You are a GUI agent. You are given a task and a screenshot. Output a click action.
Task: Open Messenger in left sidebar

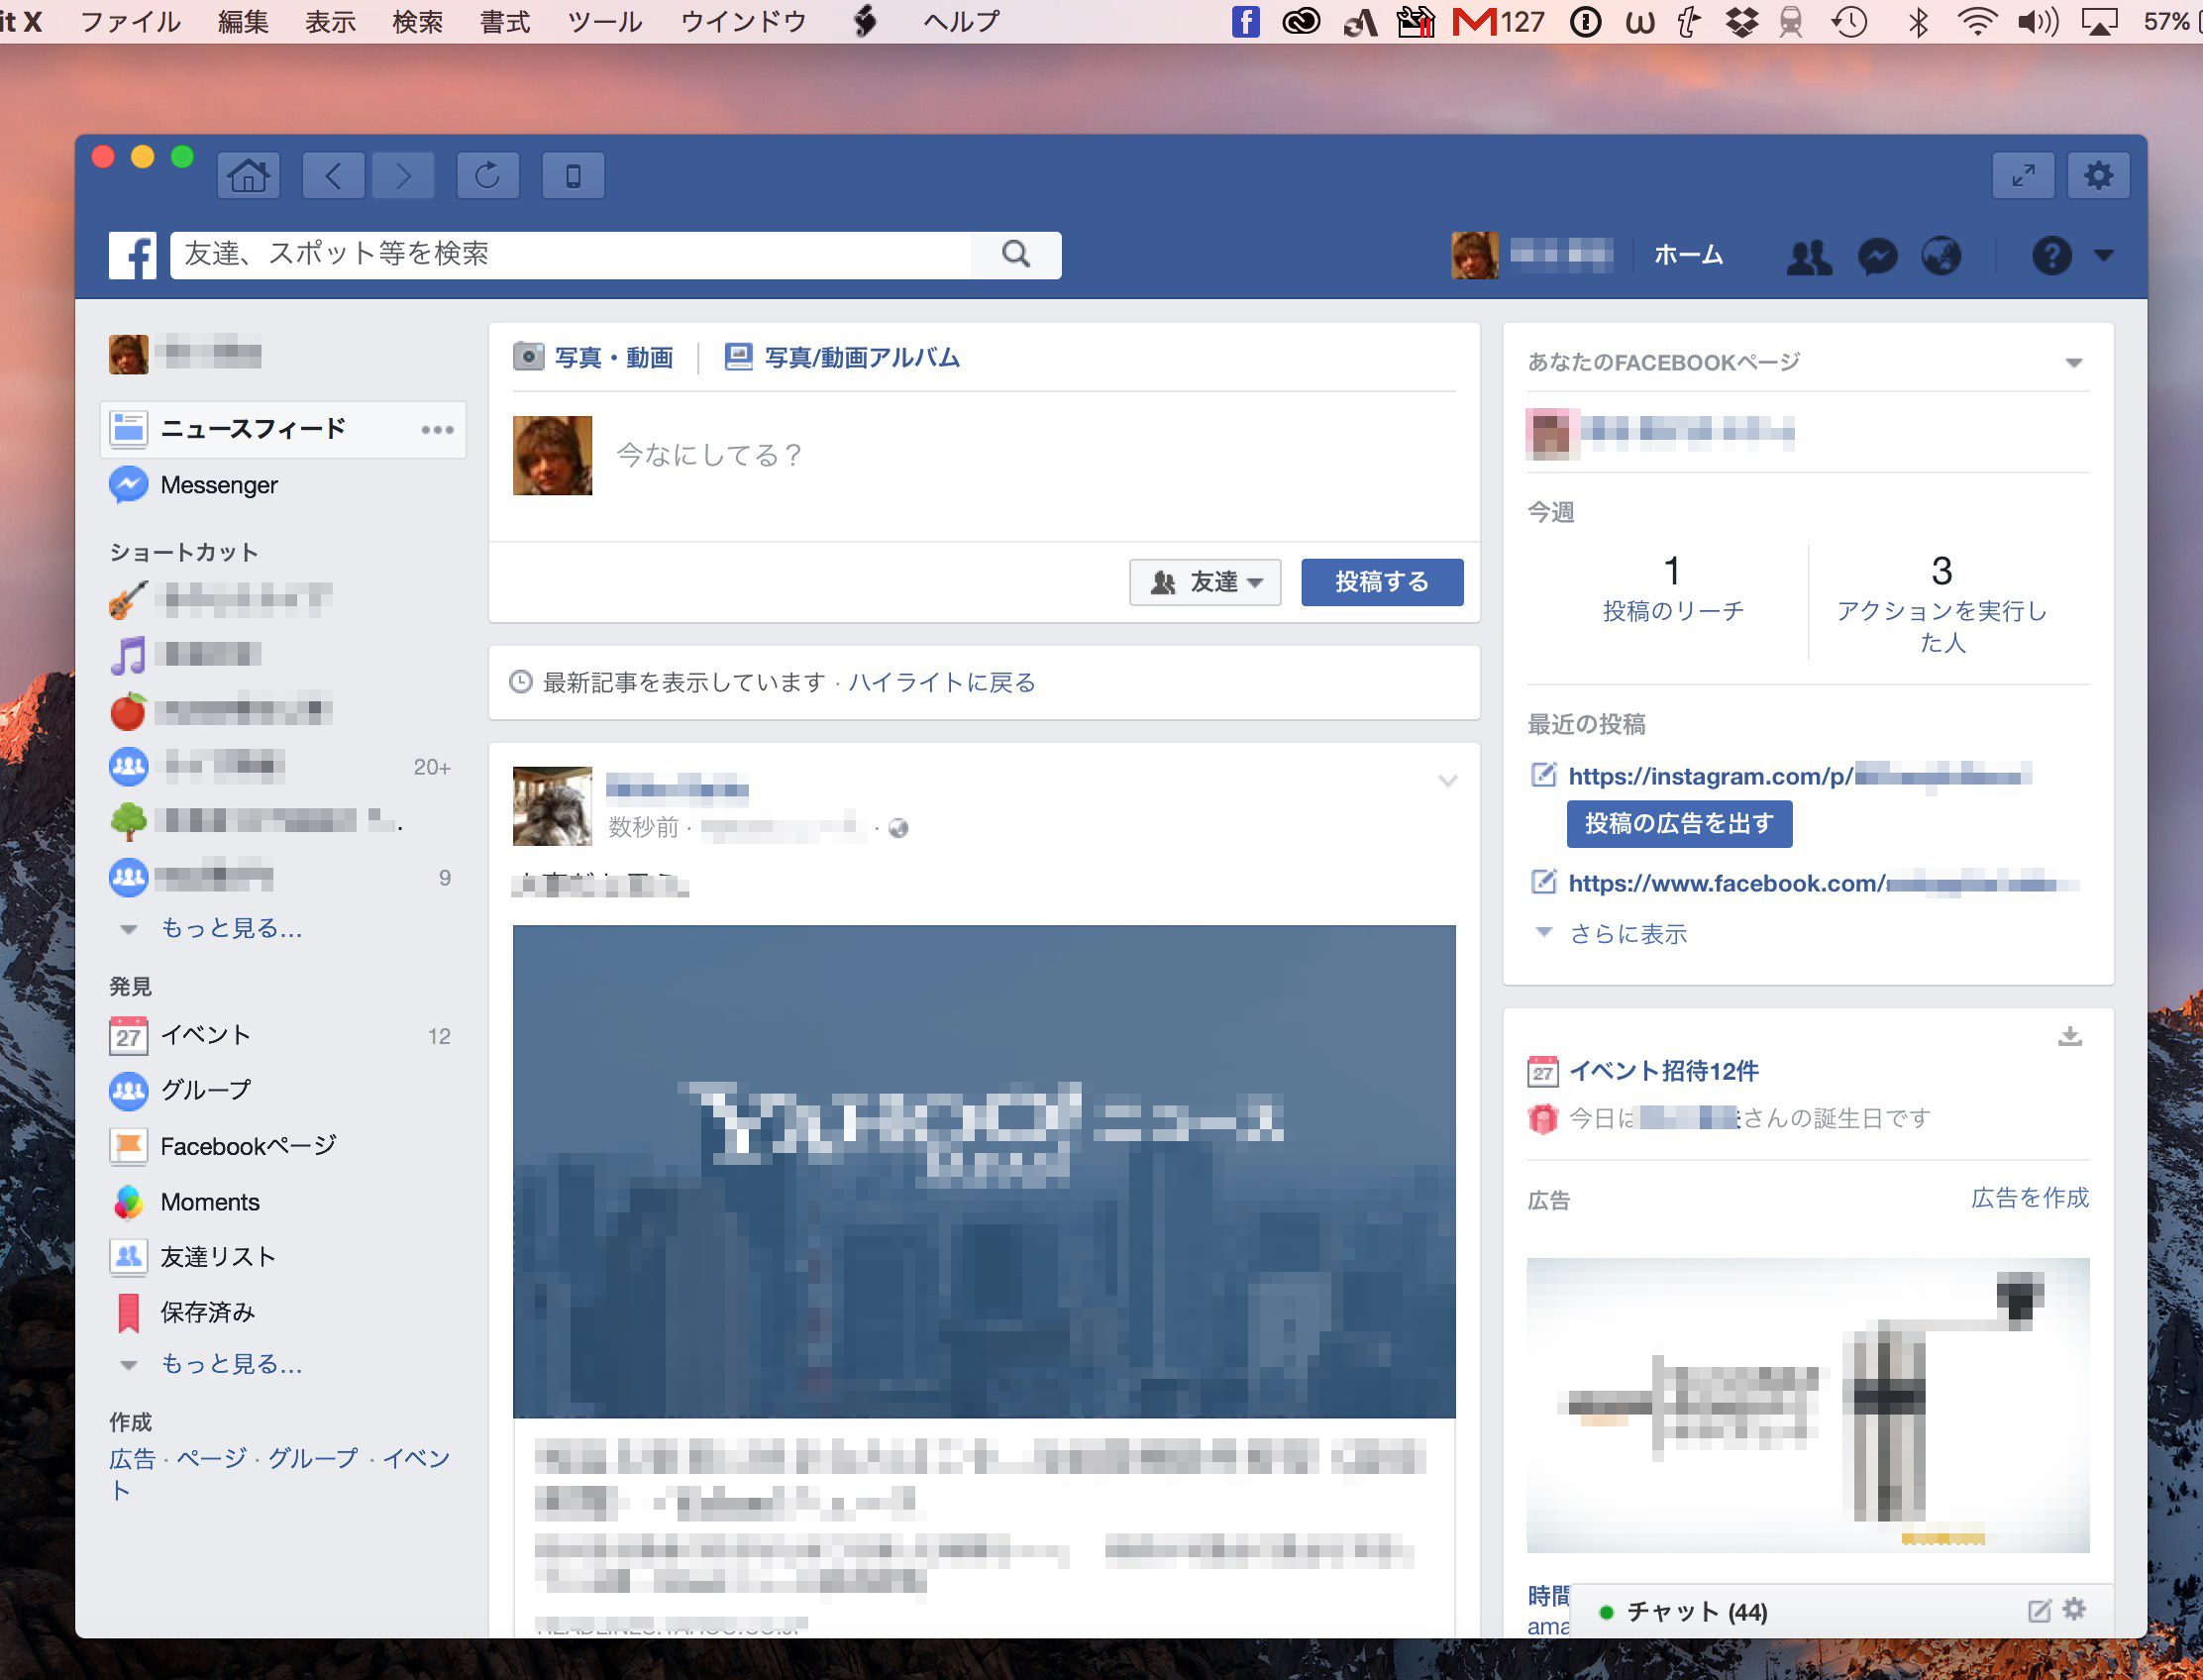tap(219, 485)
